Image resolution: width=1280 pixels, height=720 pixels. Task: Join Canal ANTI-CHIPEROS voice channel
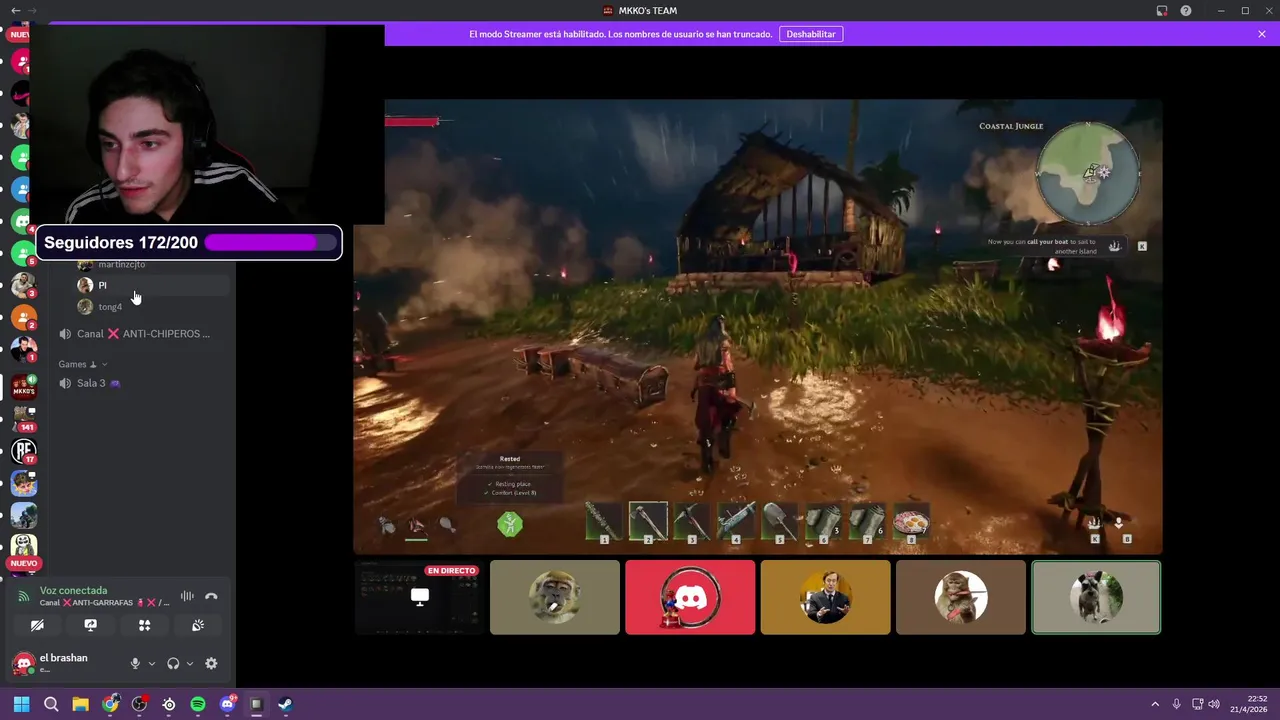(x=142, y=334)
